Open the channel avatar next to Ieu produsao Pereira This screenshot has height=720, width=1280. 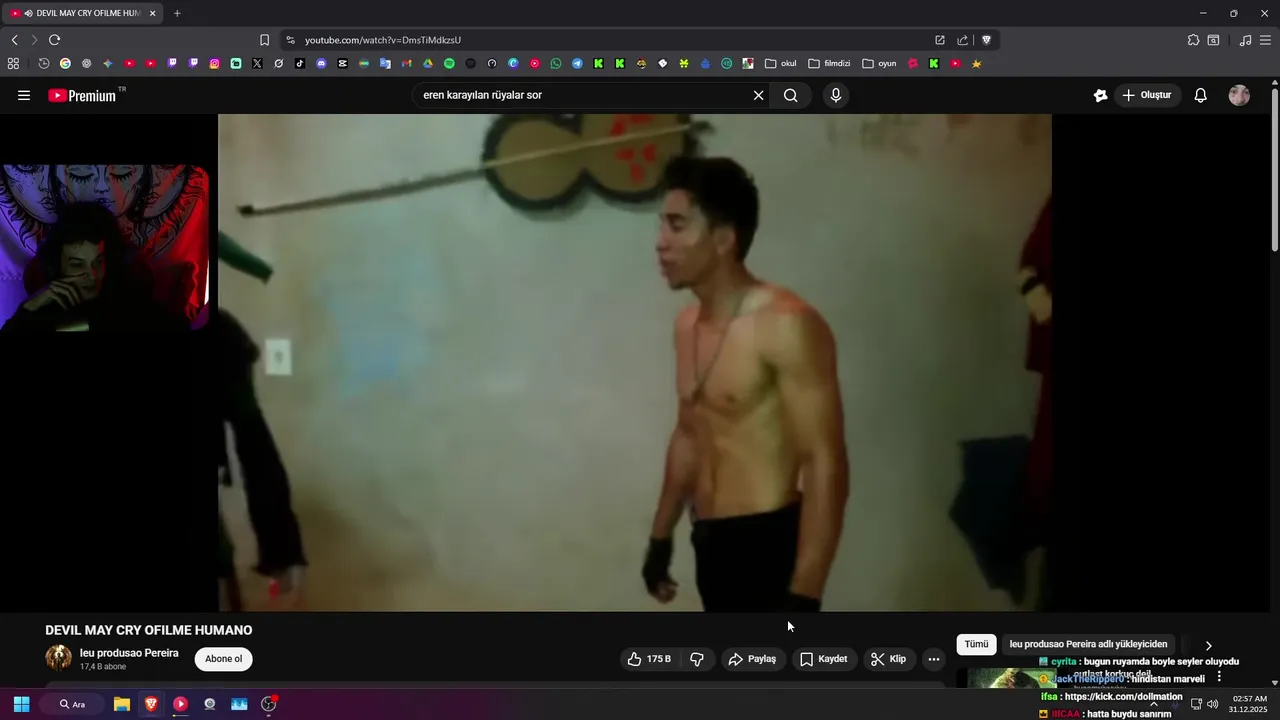click(x=58, y=658)
